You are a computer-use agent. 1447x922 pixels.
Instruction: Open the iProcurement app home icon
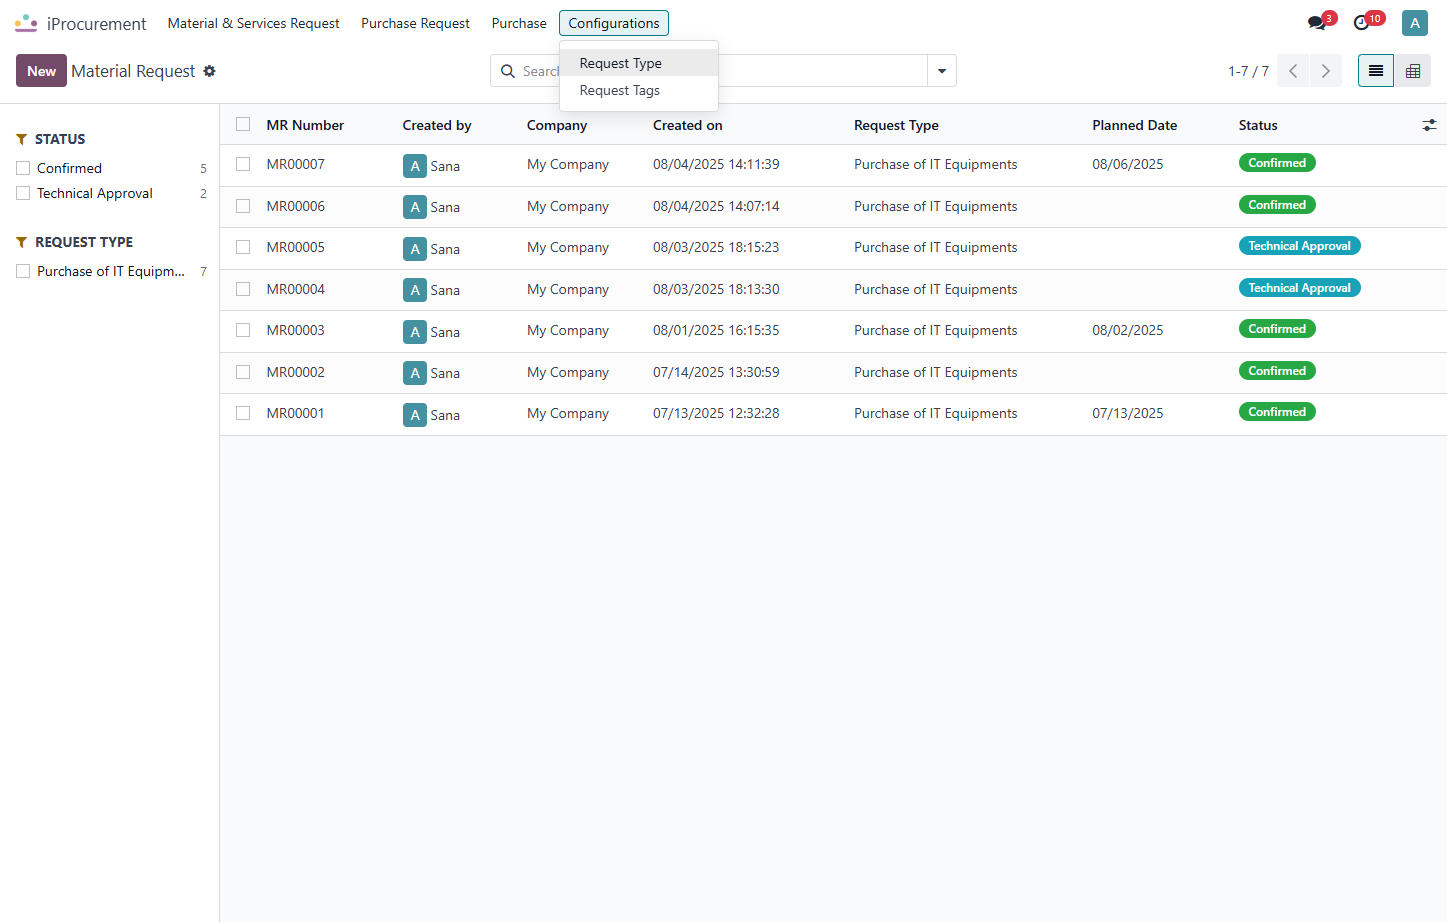[x=26, y=23]
